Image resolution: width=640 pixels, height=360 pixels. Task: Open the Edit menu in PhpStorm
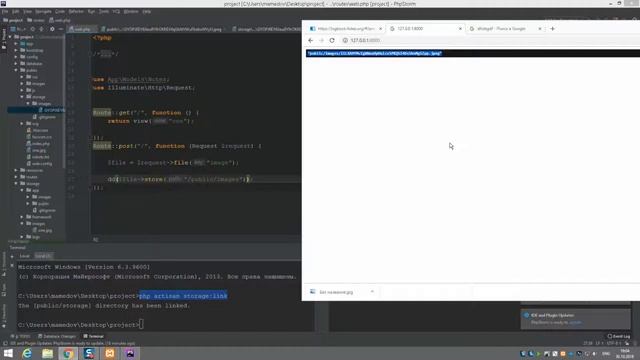coord(15,11)
